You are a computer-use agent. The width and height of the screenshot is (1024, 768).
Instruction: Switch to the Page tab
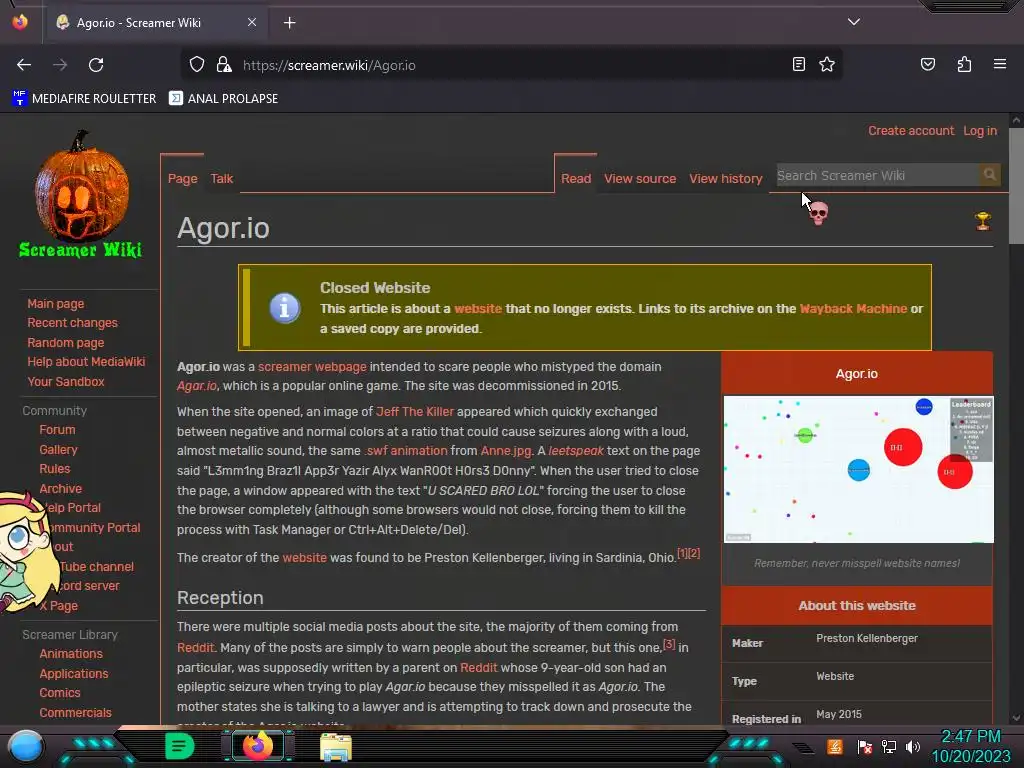coord(182,178)
